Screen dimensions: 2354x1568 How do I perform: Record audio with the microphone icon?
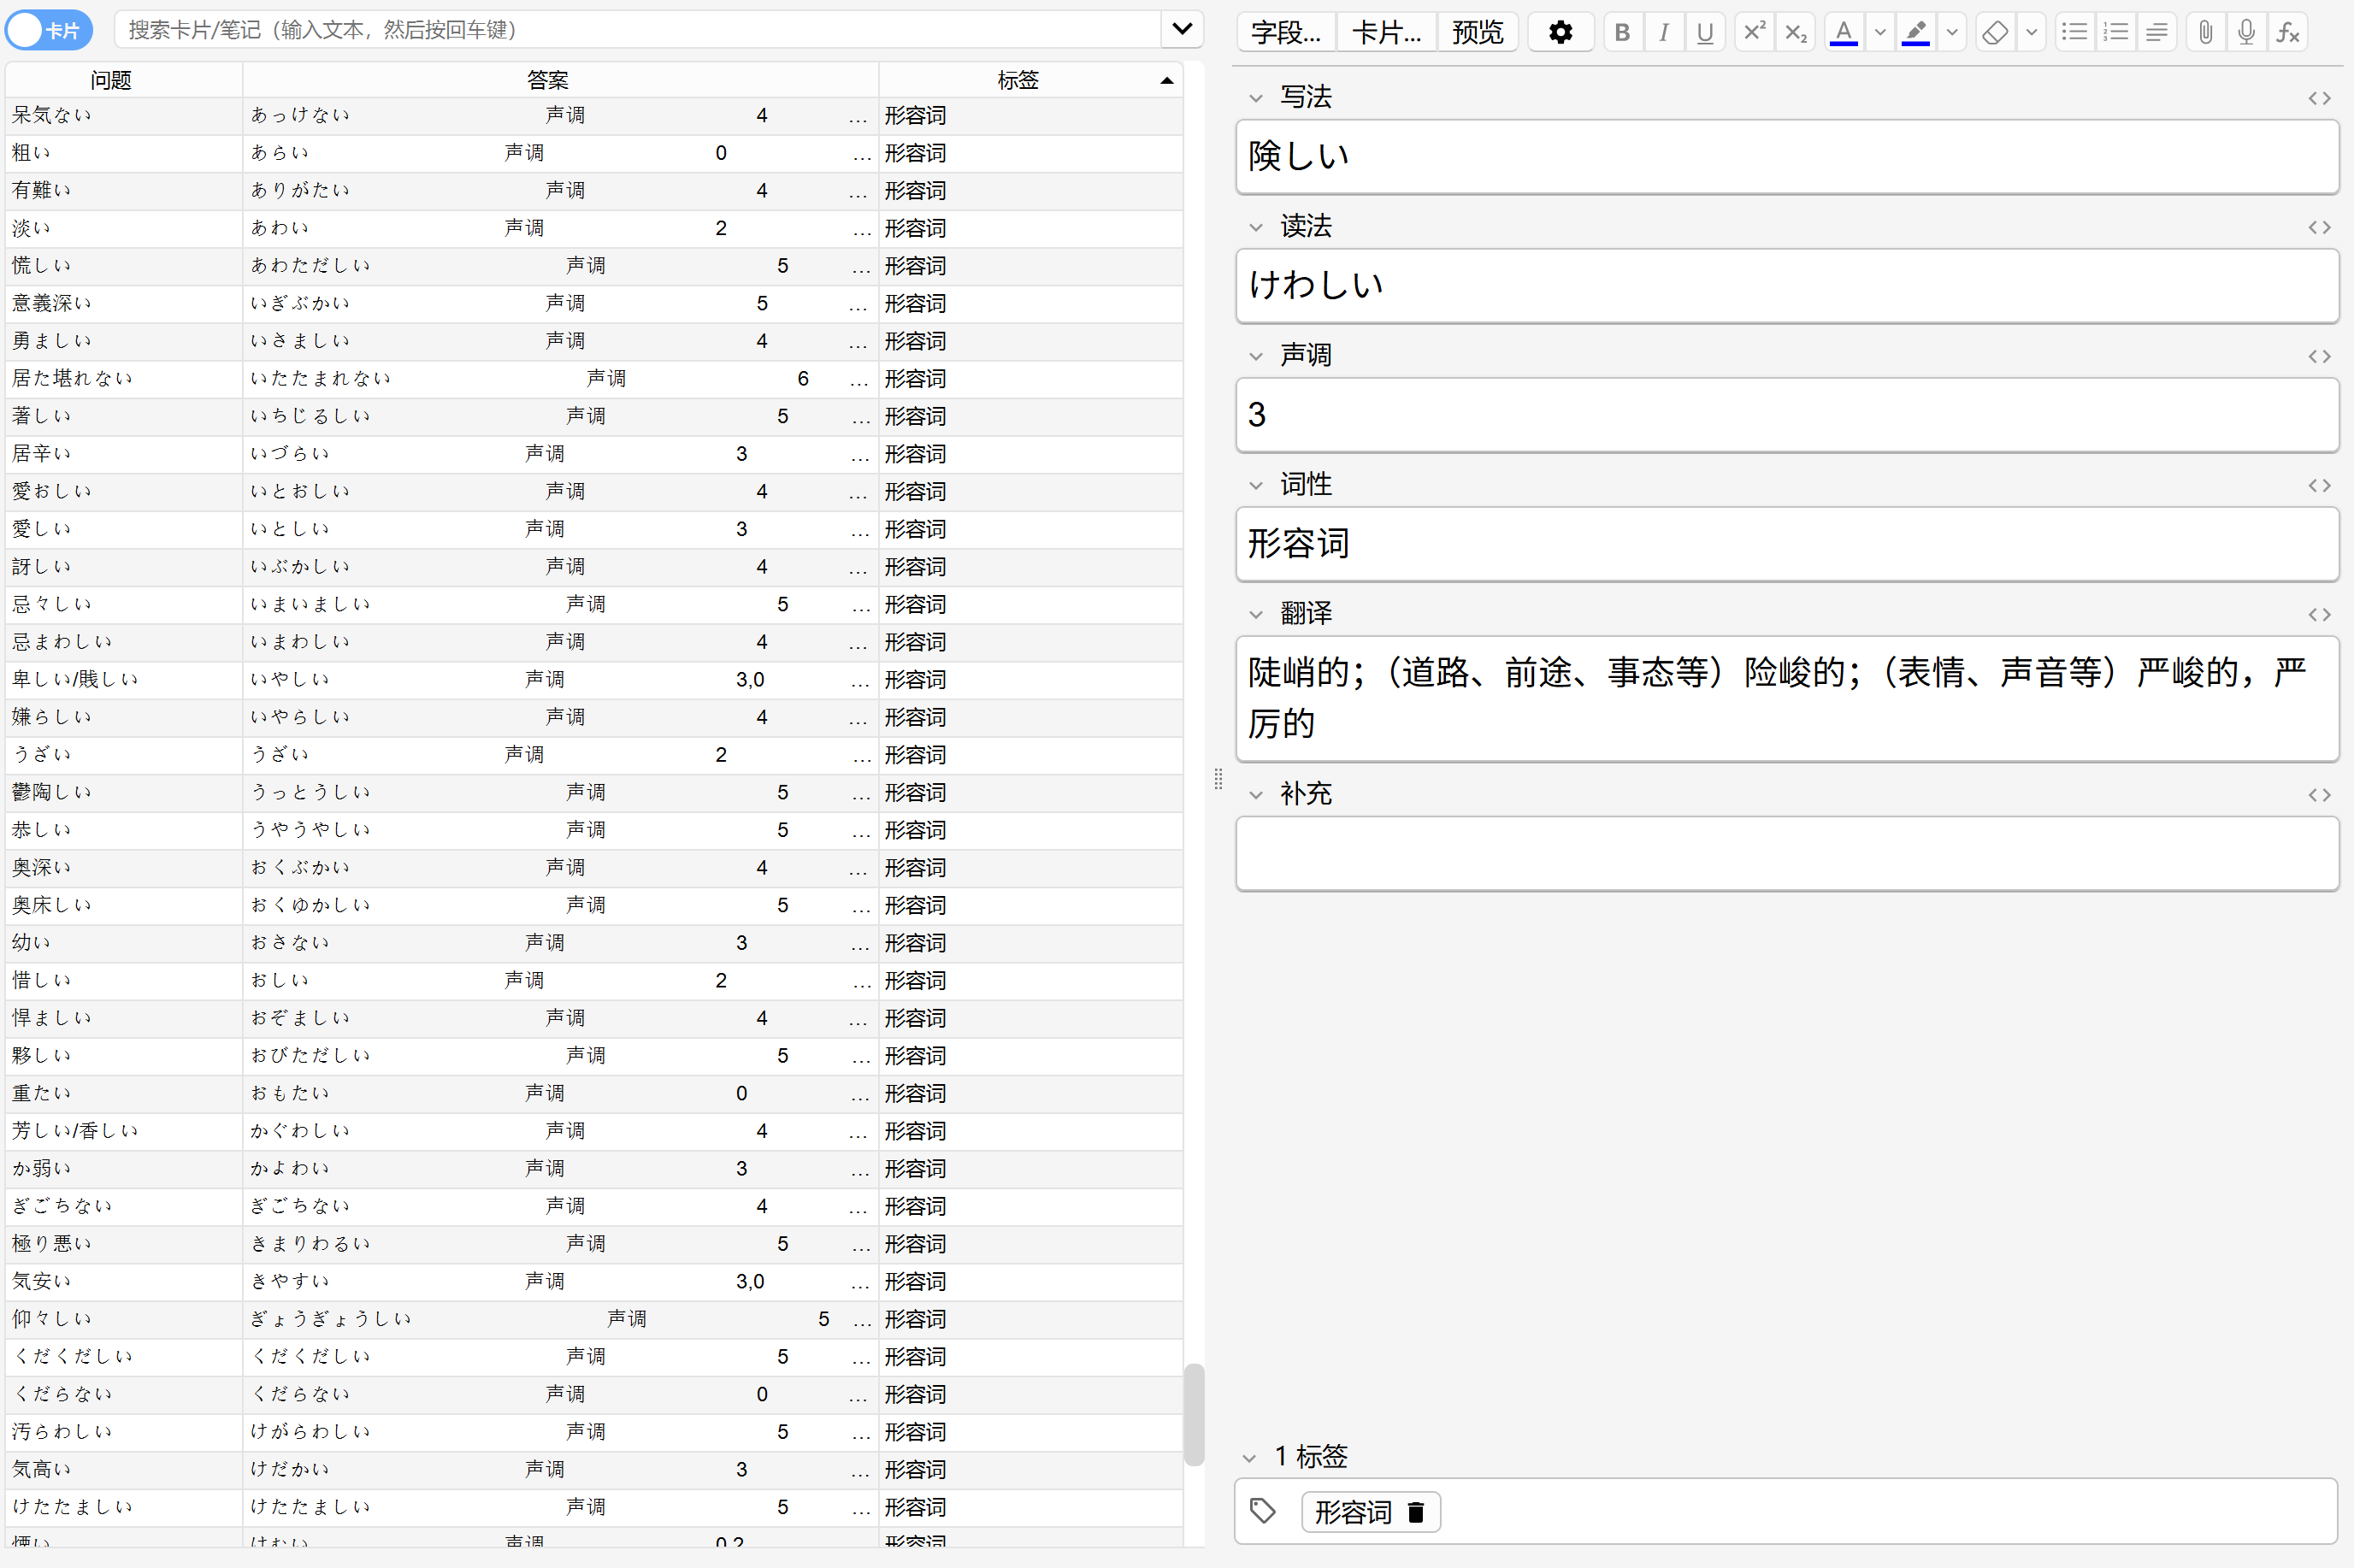(2247, 32)
